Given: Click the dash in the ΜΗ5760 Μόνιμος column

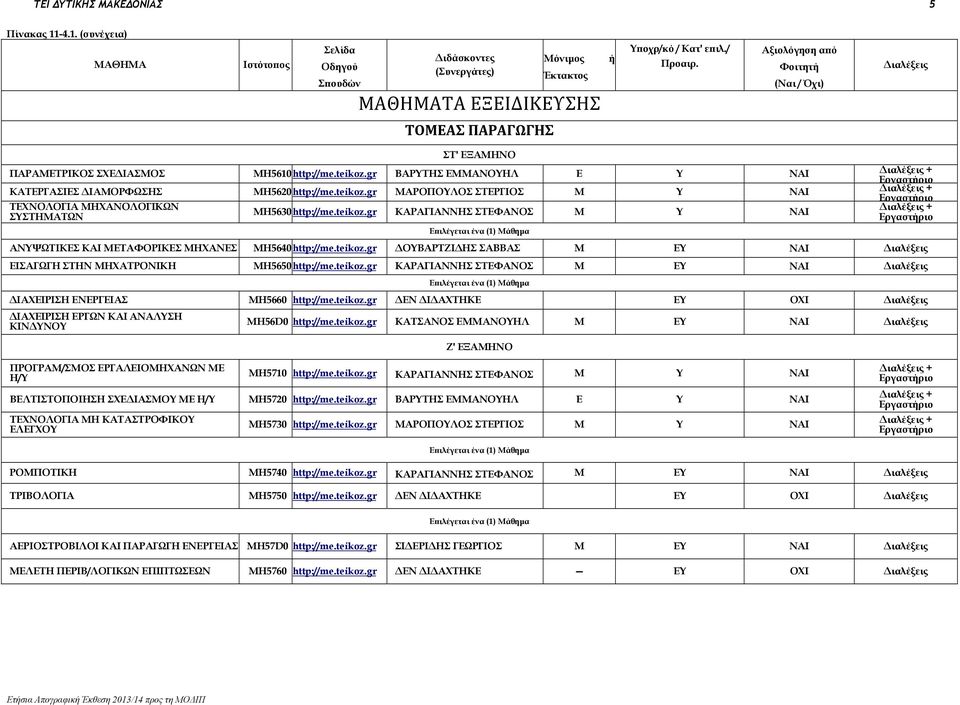Looking at the screenshot, I should tap(579, 572).
